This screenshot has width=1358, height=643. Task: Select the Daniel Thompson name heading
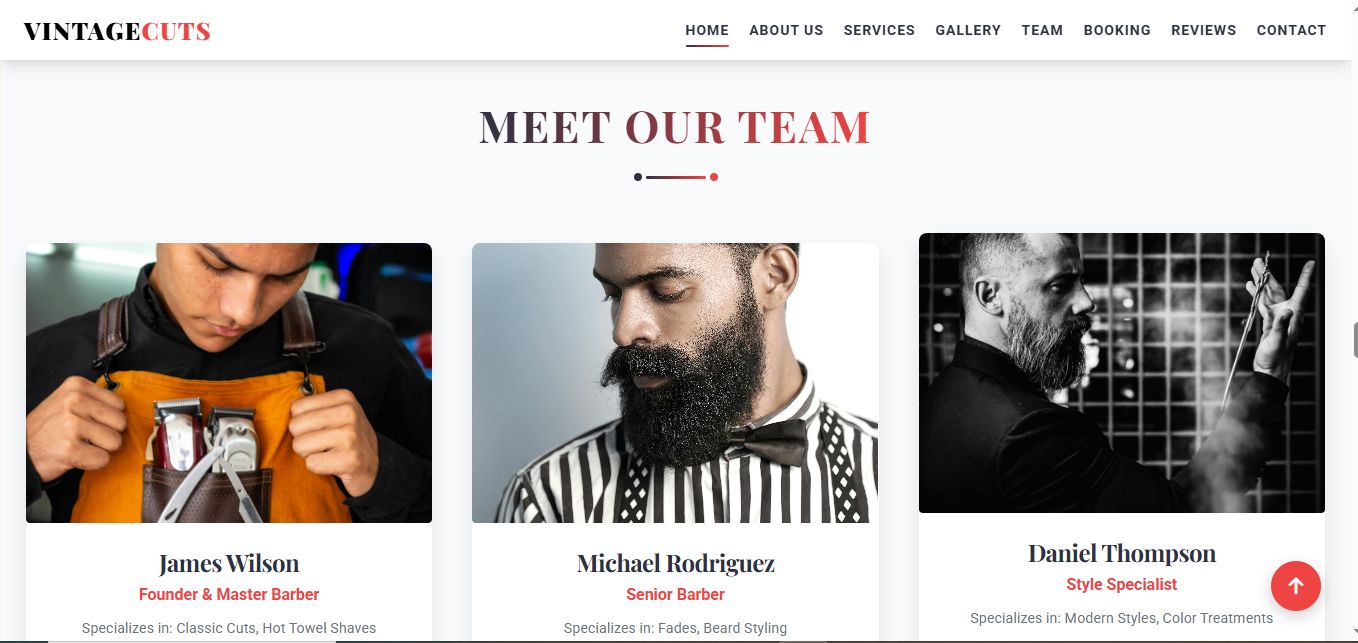(1122, 554)
